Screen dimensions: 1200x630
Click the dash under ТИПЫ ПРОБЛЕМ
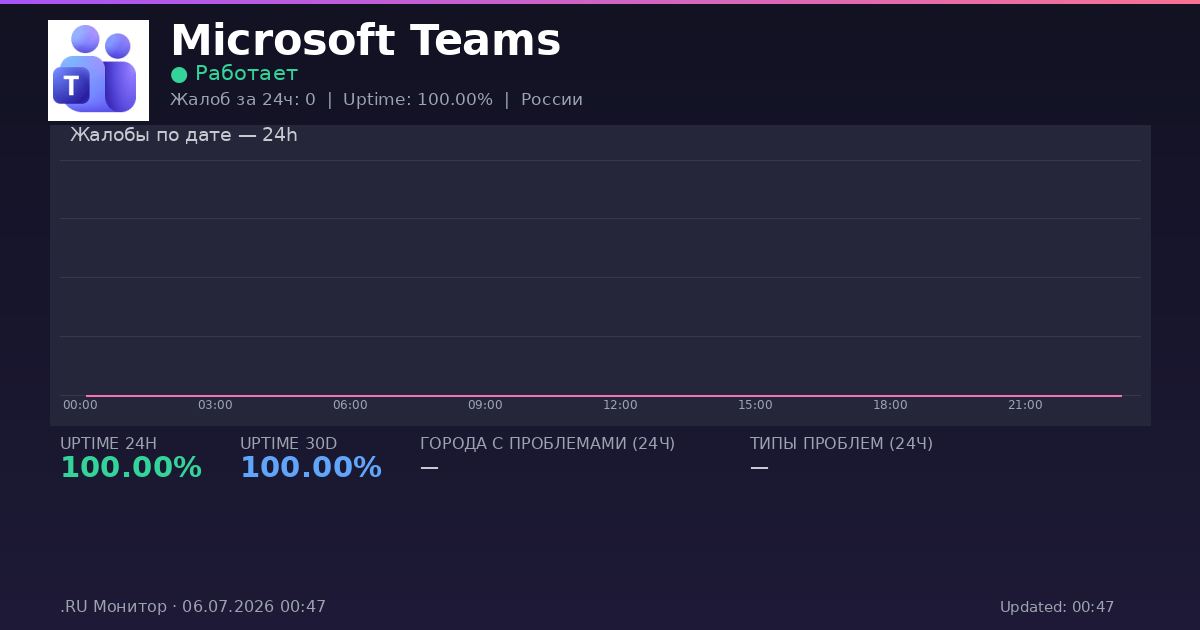pyautogui.click(x=759, y=467)
